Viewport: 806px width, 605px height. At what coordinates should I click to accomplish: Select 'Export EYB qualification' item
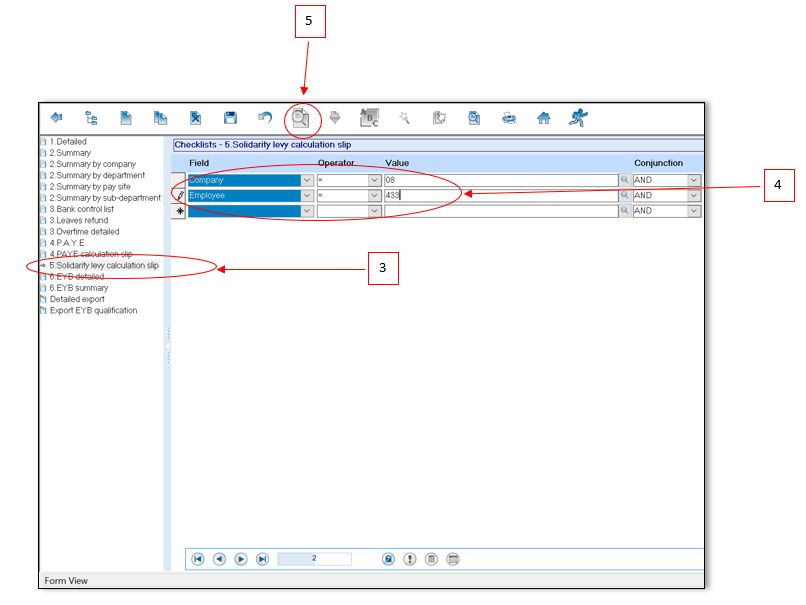[93, 310]
